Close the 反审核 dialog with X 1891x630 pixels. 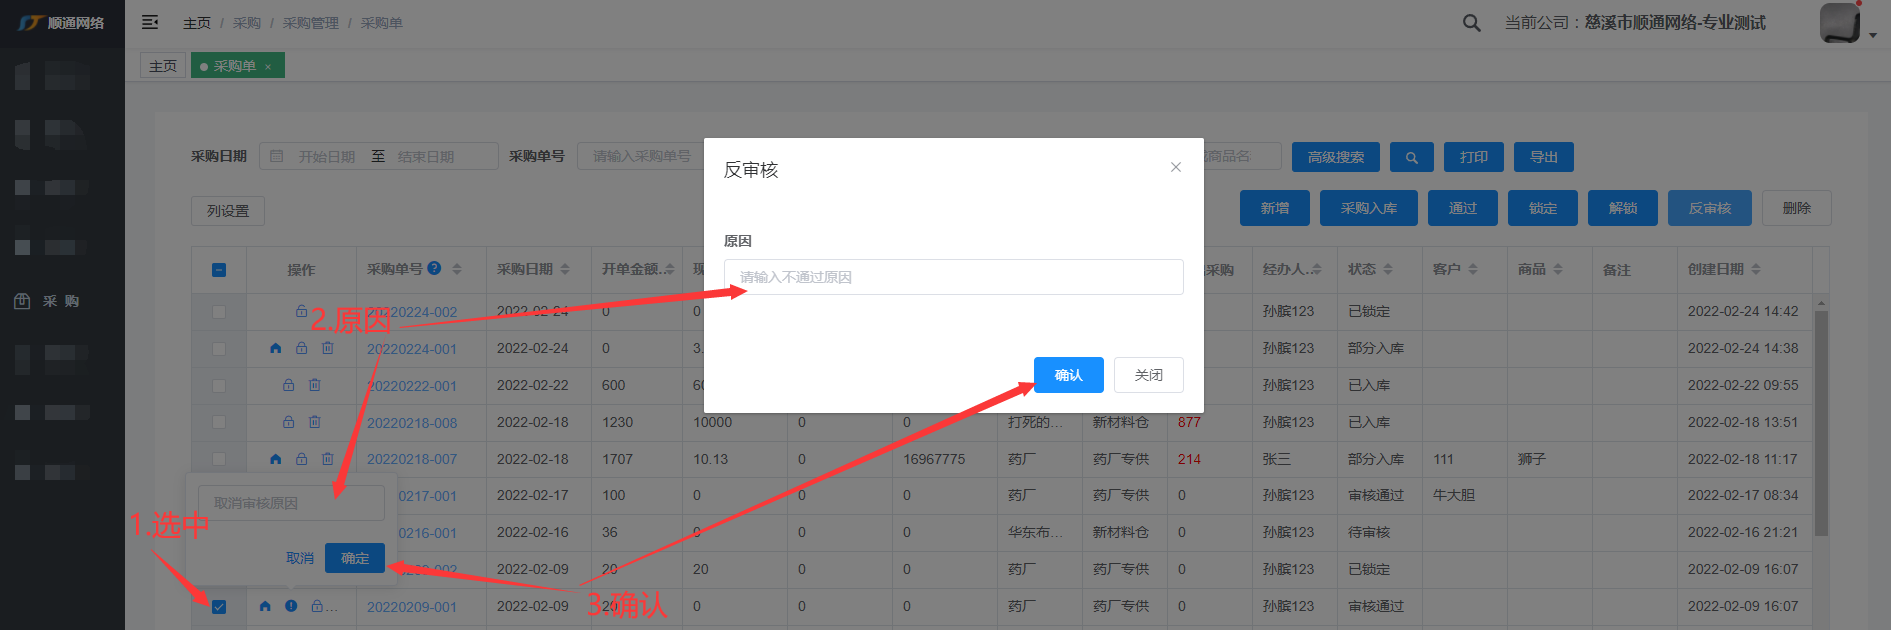tap(1176, 167)
